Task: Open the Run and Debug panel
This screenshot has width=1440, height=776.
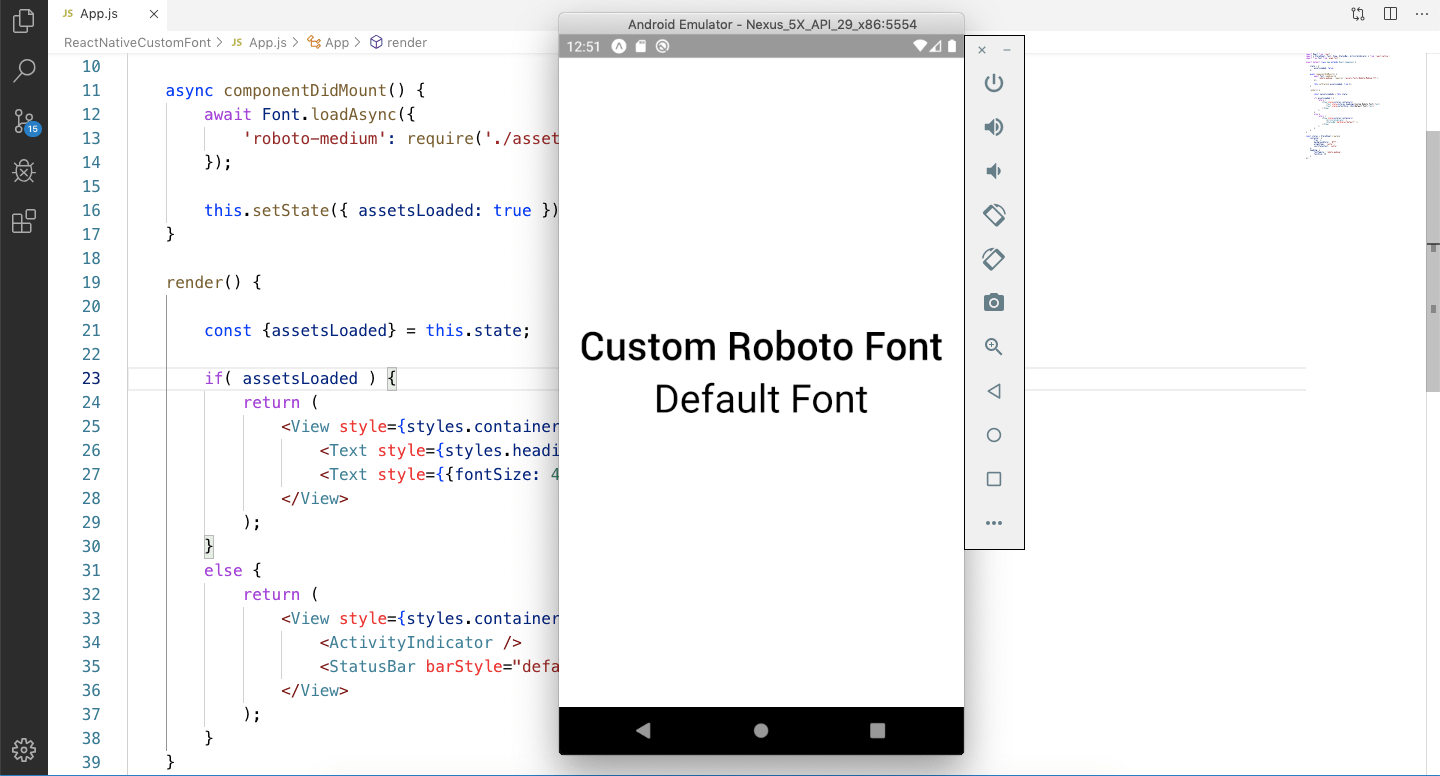Action: point(24,170)
